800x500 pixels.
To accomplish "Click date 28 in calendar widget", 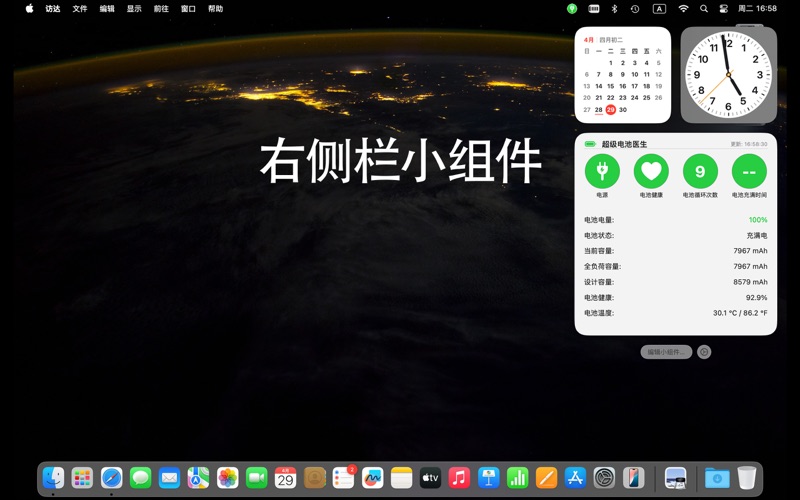I will coord(598,110).
